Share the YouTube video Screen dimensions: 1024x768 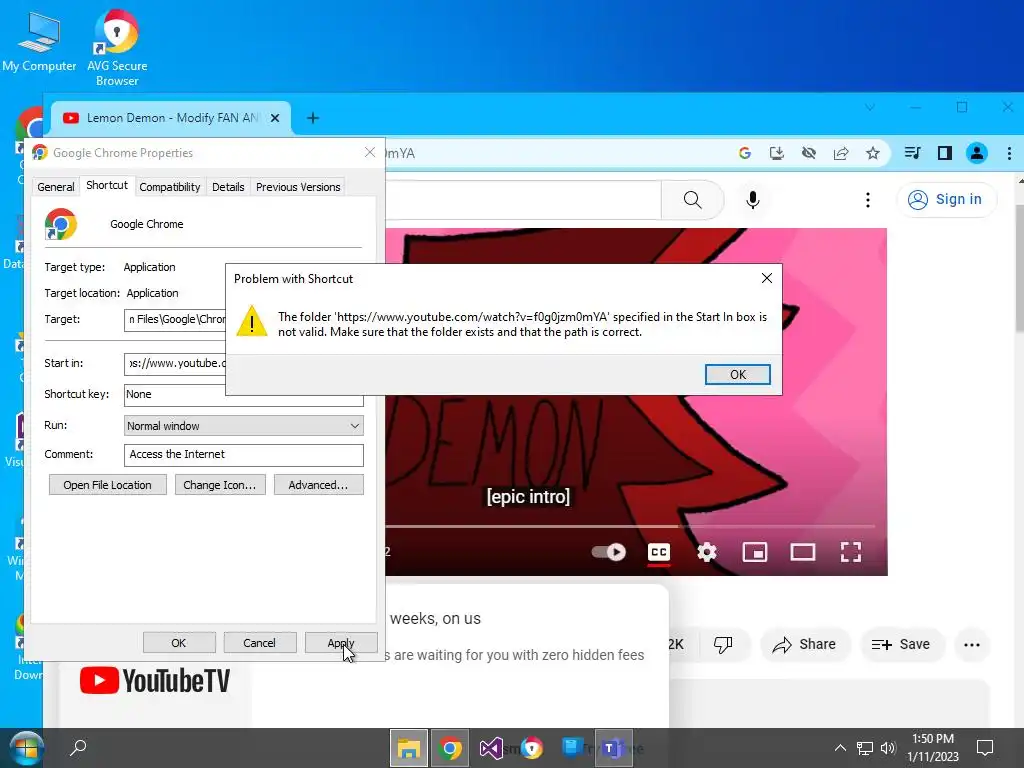805,645
